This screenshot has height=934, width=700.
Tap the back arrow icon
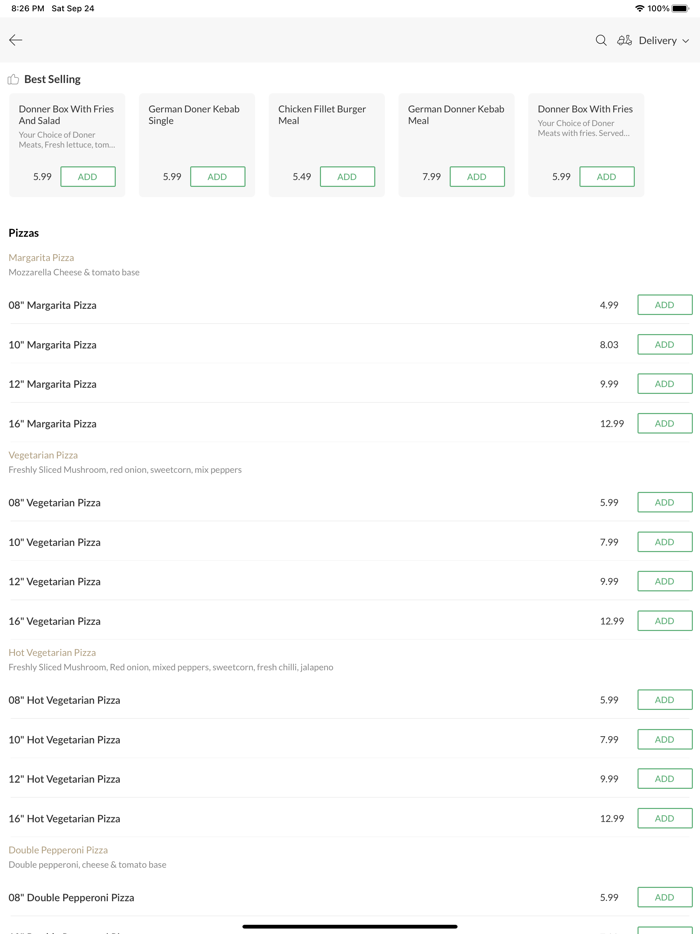pos(16,40)
